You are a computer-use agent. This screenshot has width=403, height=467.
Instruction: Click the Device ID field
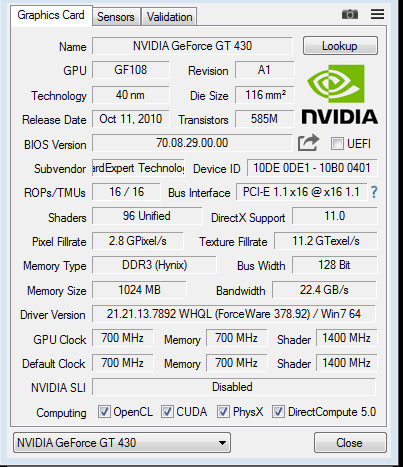tap(312, 168)
